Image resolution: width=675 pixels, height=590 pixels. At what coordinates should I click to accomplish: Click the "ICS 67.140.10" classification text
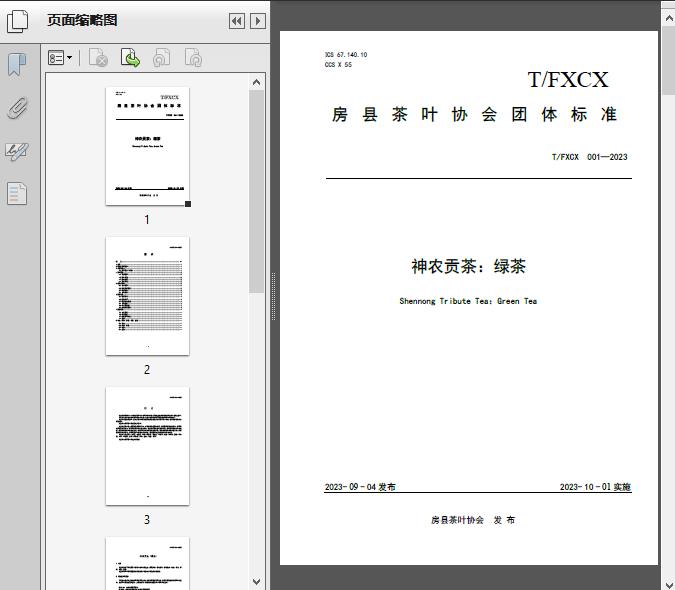coord(346,55)
